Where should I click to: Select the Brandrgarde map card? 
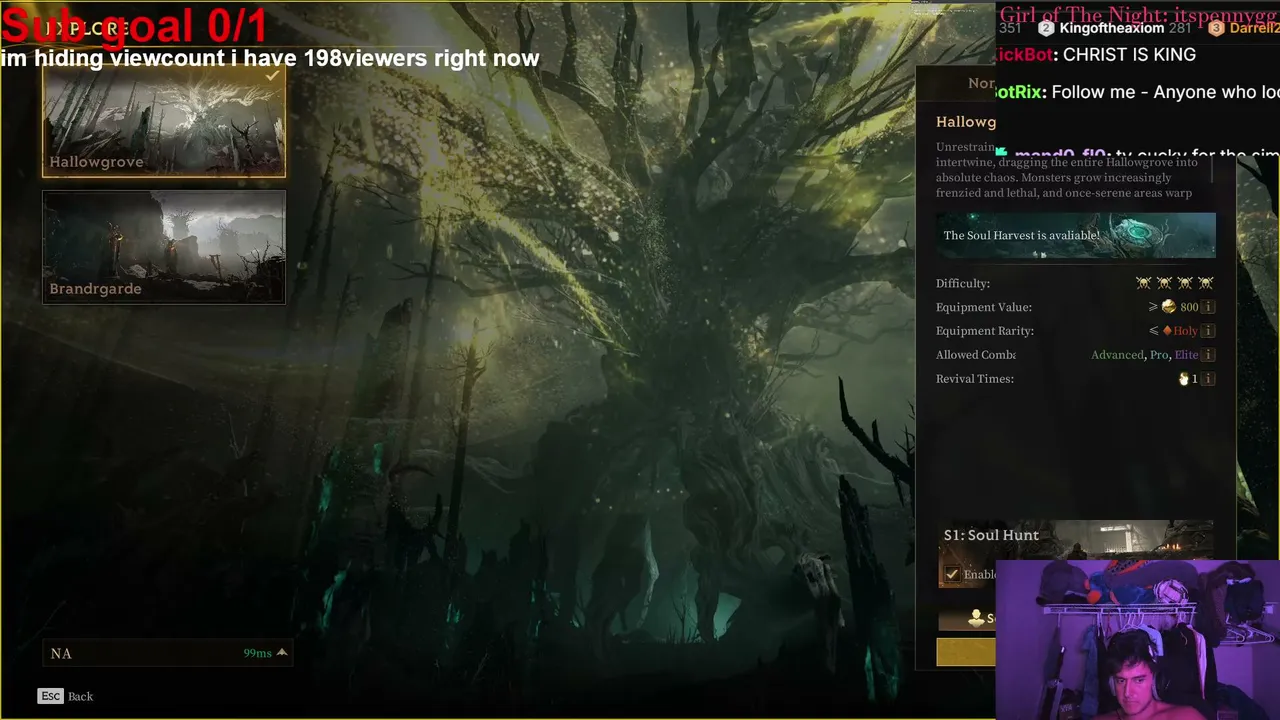tap(164, 247)
